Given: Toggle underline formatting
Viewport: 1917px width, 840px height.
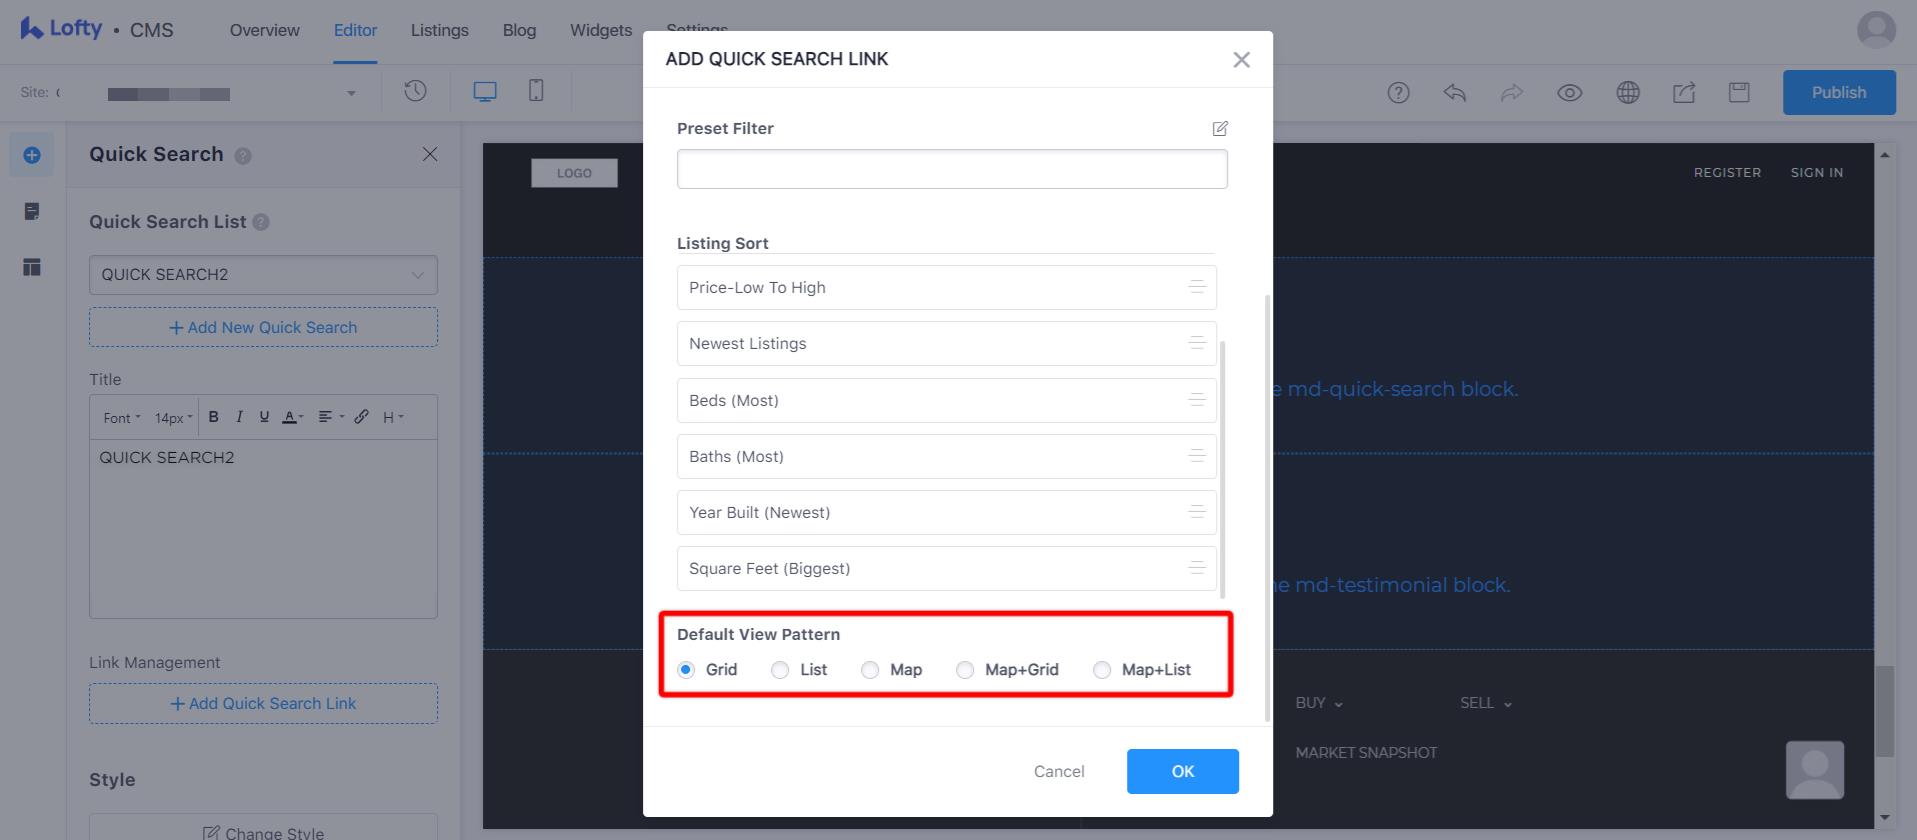Looking at the screenshot, I should pyautogui.click(x=264, y=417).
